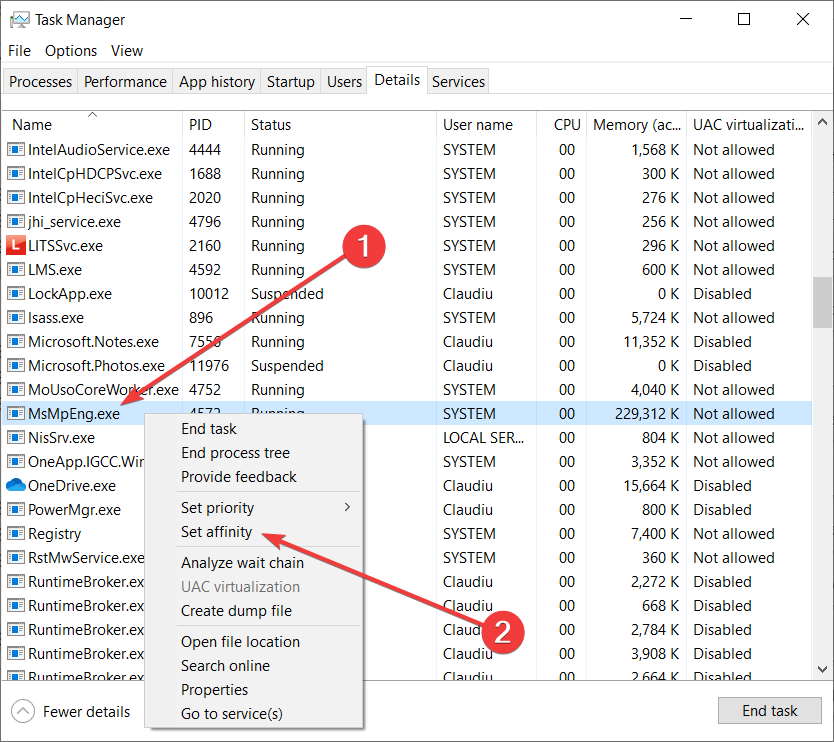The width and height of the screenshot is (834, 742).
Task: Sort by the Memory column header
Action: click(x=636, y=125)
